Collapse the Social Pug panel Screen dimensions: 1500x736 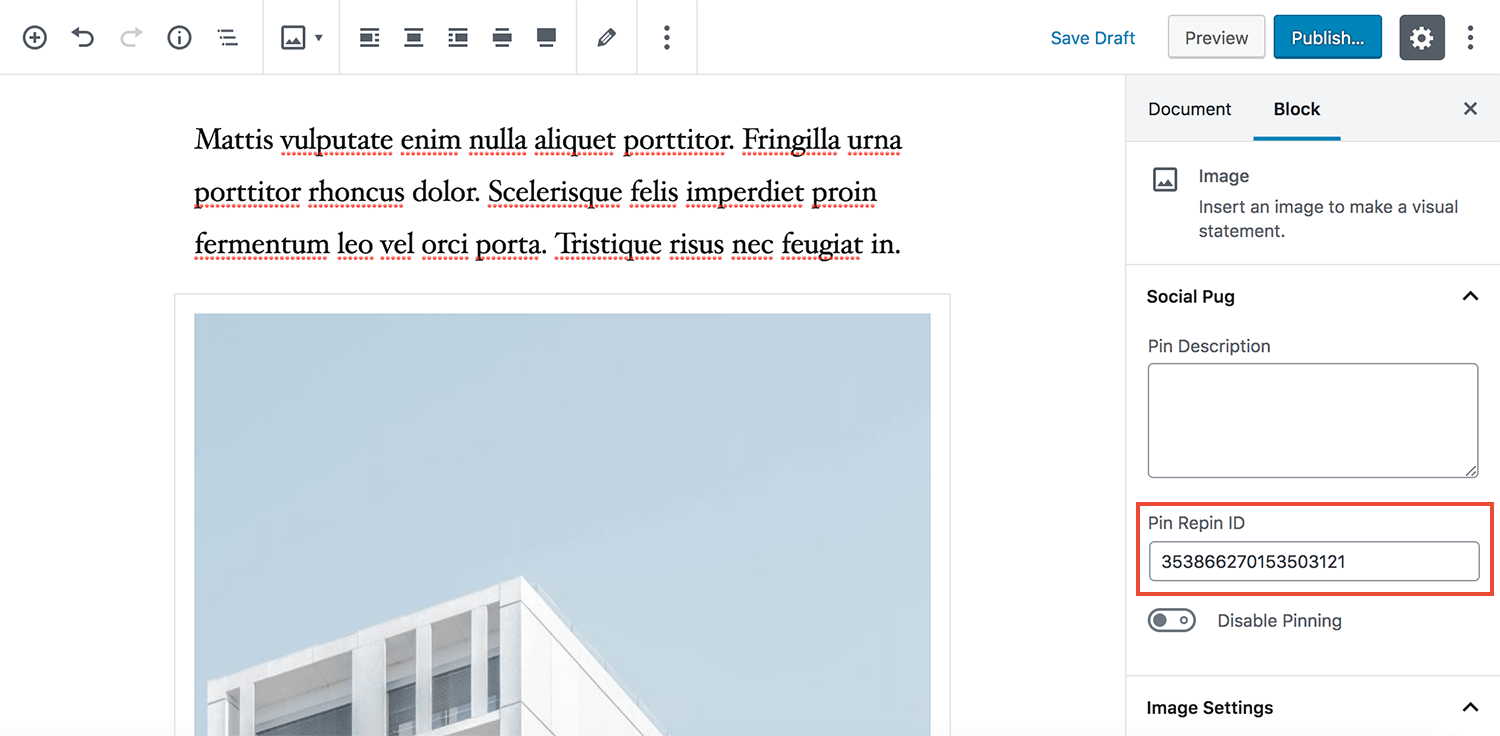click(x=1470, y=296)
